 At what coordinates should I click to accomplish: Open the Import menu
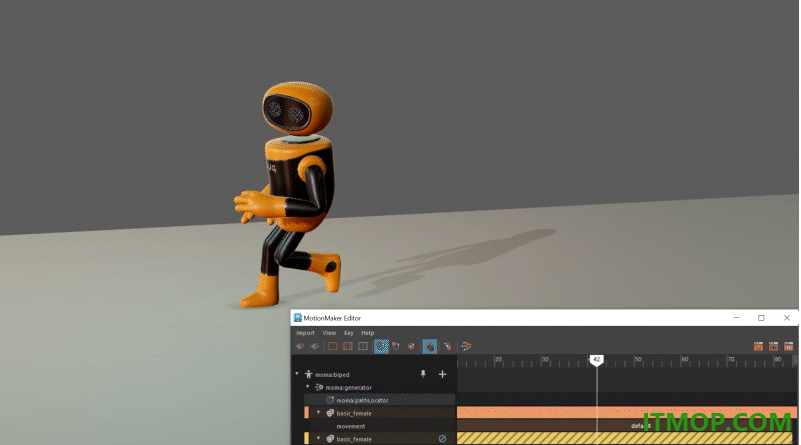pos(305,333)
